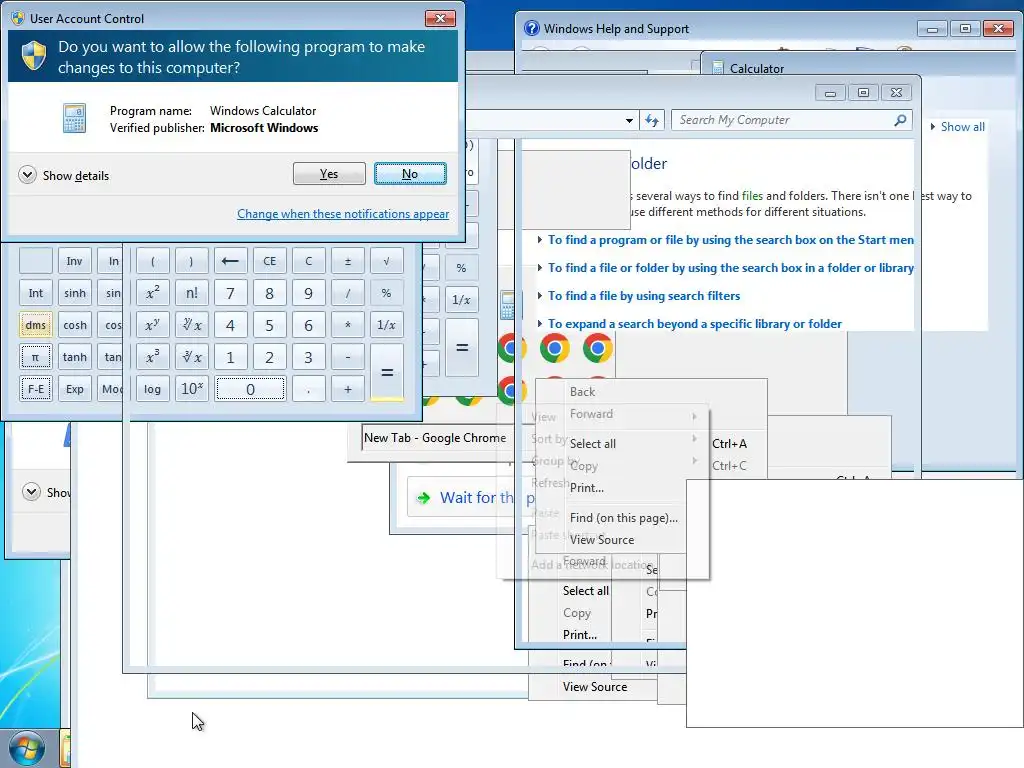Toggle the Inv key on the calculator
Screen dimensions: 1024x768
(x=74, y=261)
